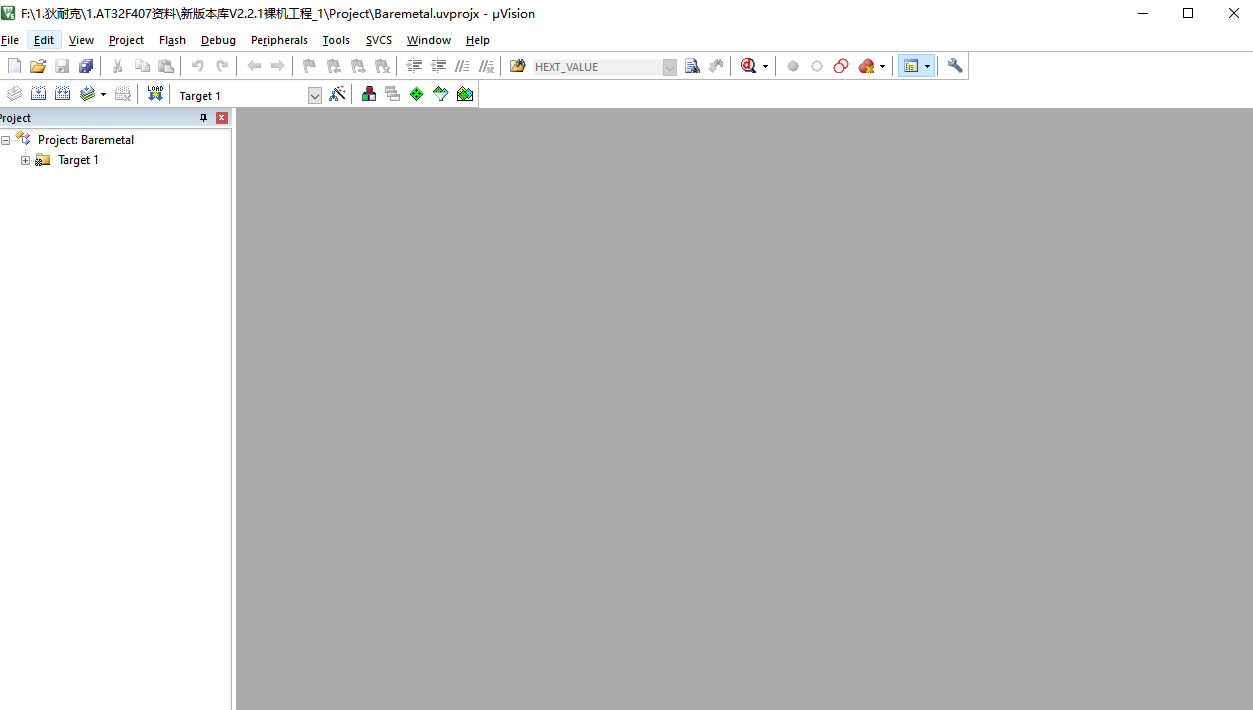
Task: Collapse the Project: Baremetal node
Action: [x=6, y=140]
